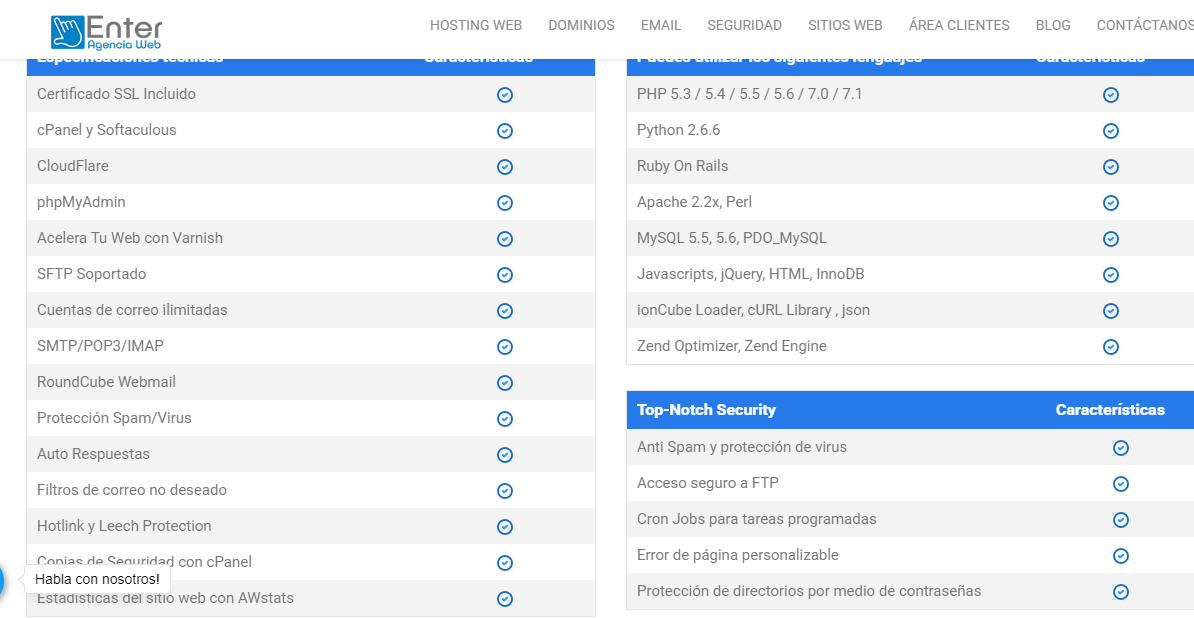This screenshot has height=618, width=1194.
Task: Click the 'Protección Spam/Virus' text
Action: point(114,419)
